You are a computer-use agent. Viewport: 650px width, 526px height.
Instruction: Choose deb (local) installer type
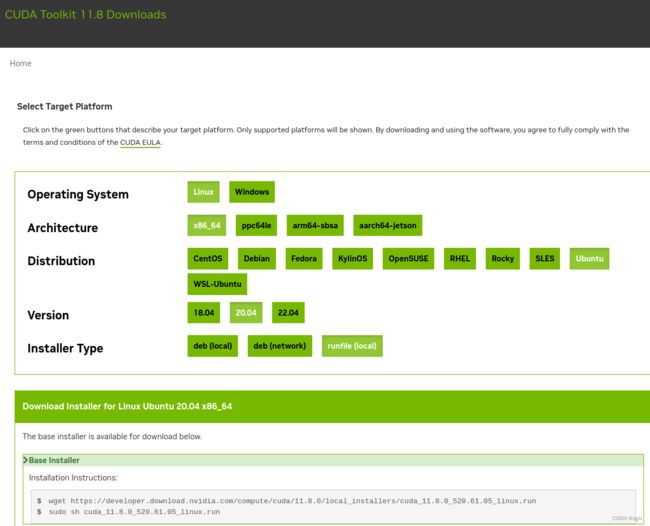coord(213,346)
